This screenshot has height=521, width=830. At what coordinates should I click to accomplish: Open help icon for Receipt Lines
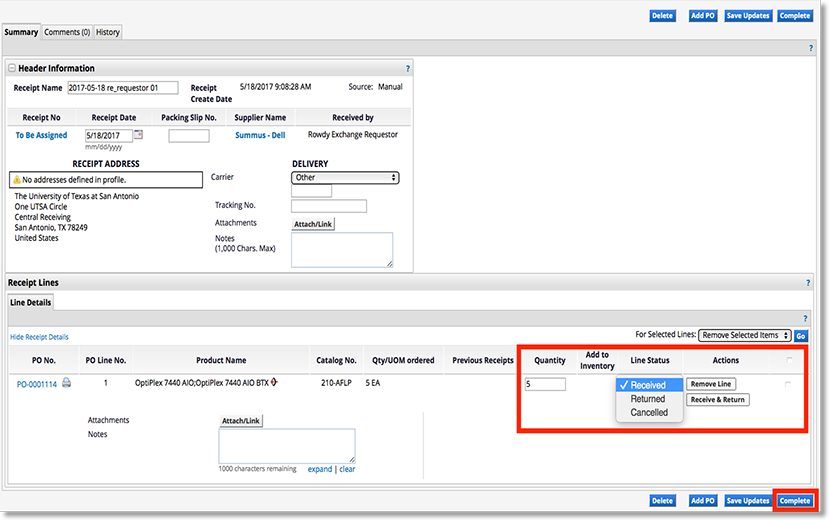point(808,283)
